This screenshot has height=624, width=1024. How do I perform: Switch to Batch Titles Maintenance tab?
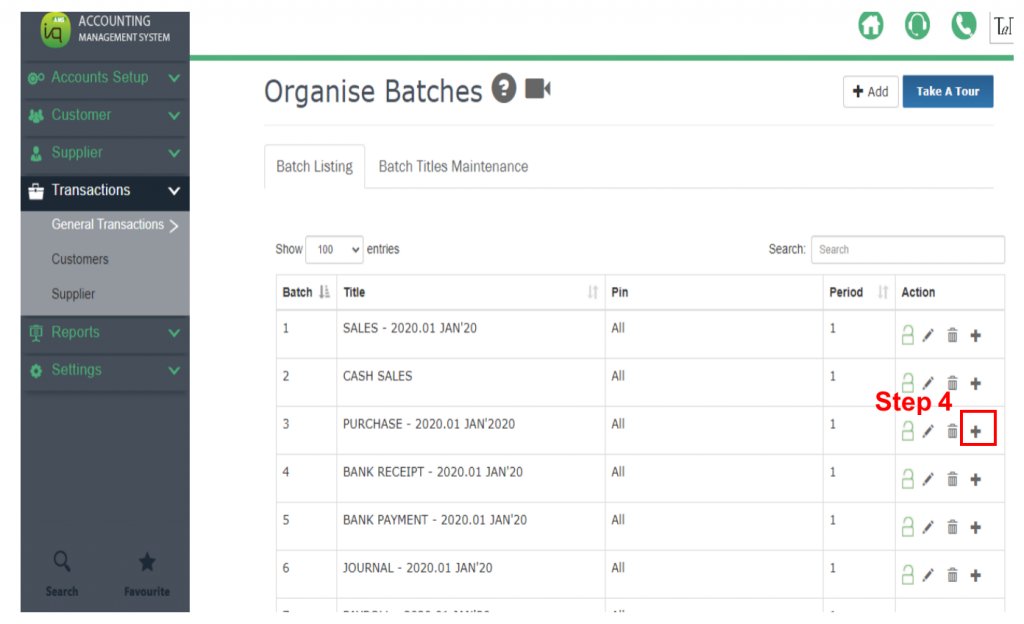click(453, 167)
